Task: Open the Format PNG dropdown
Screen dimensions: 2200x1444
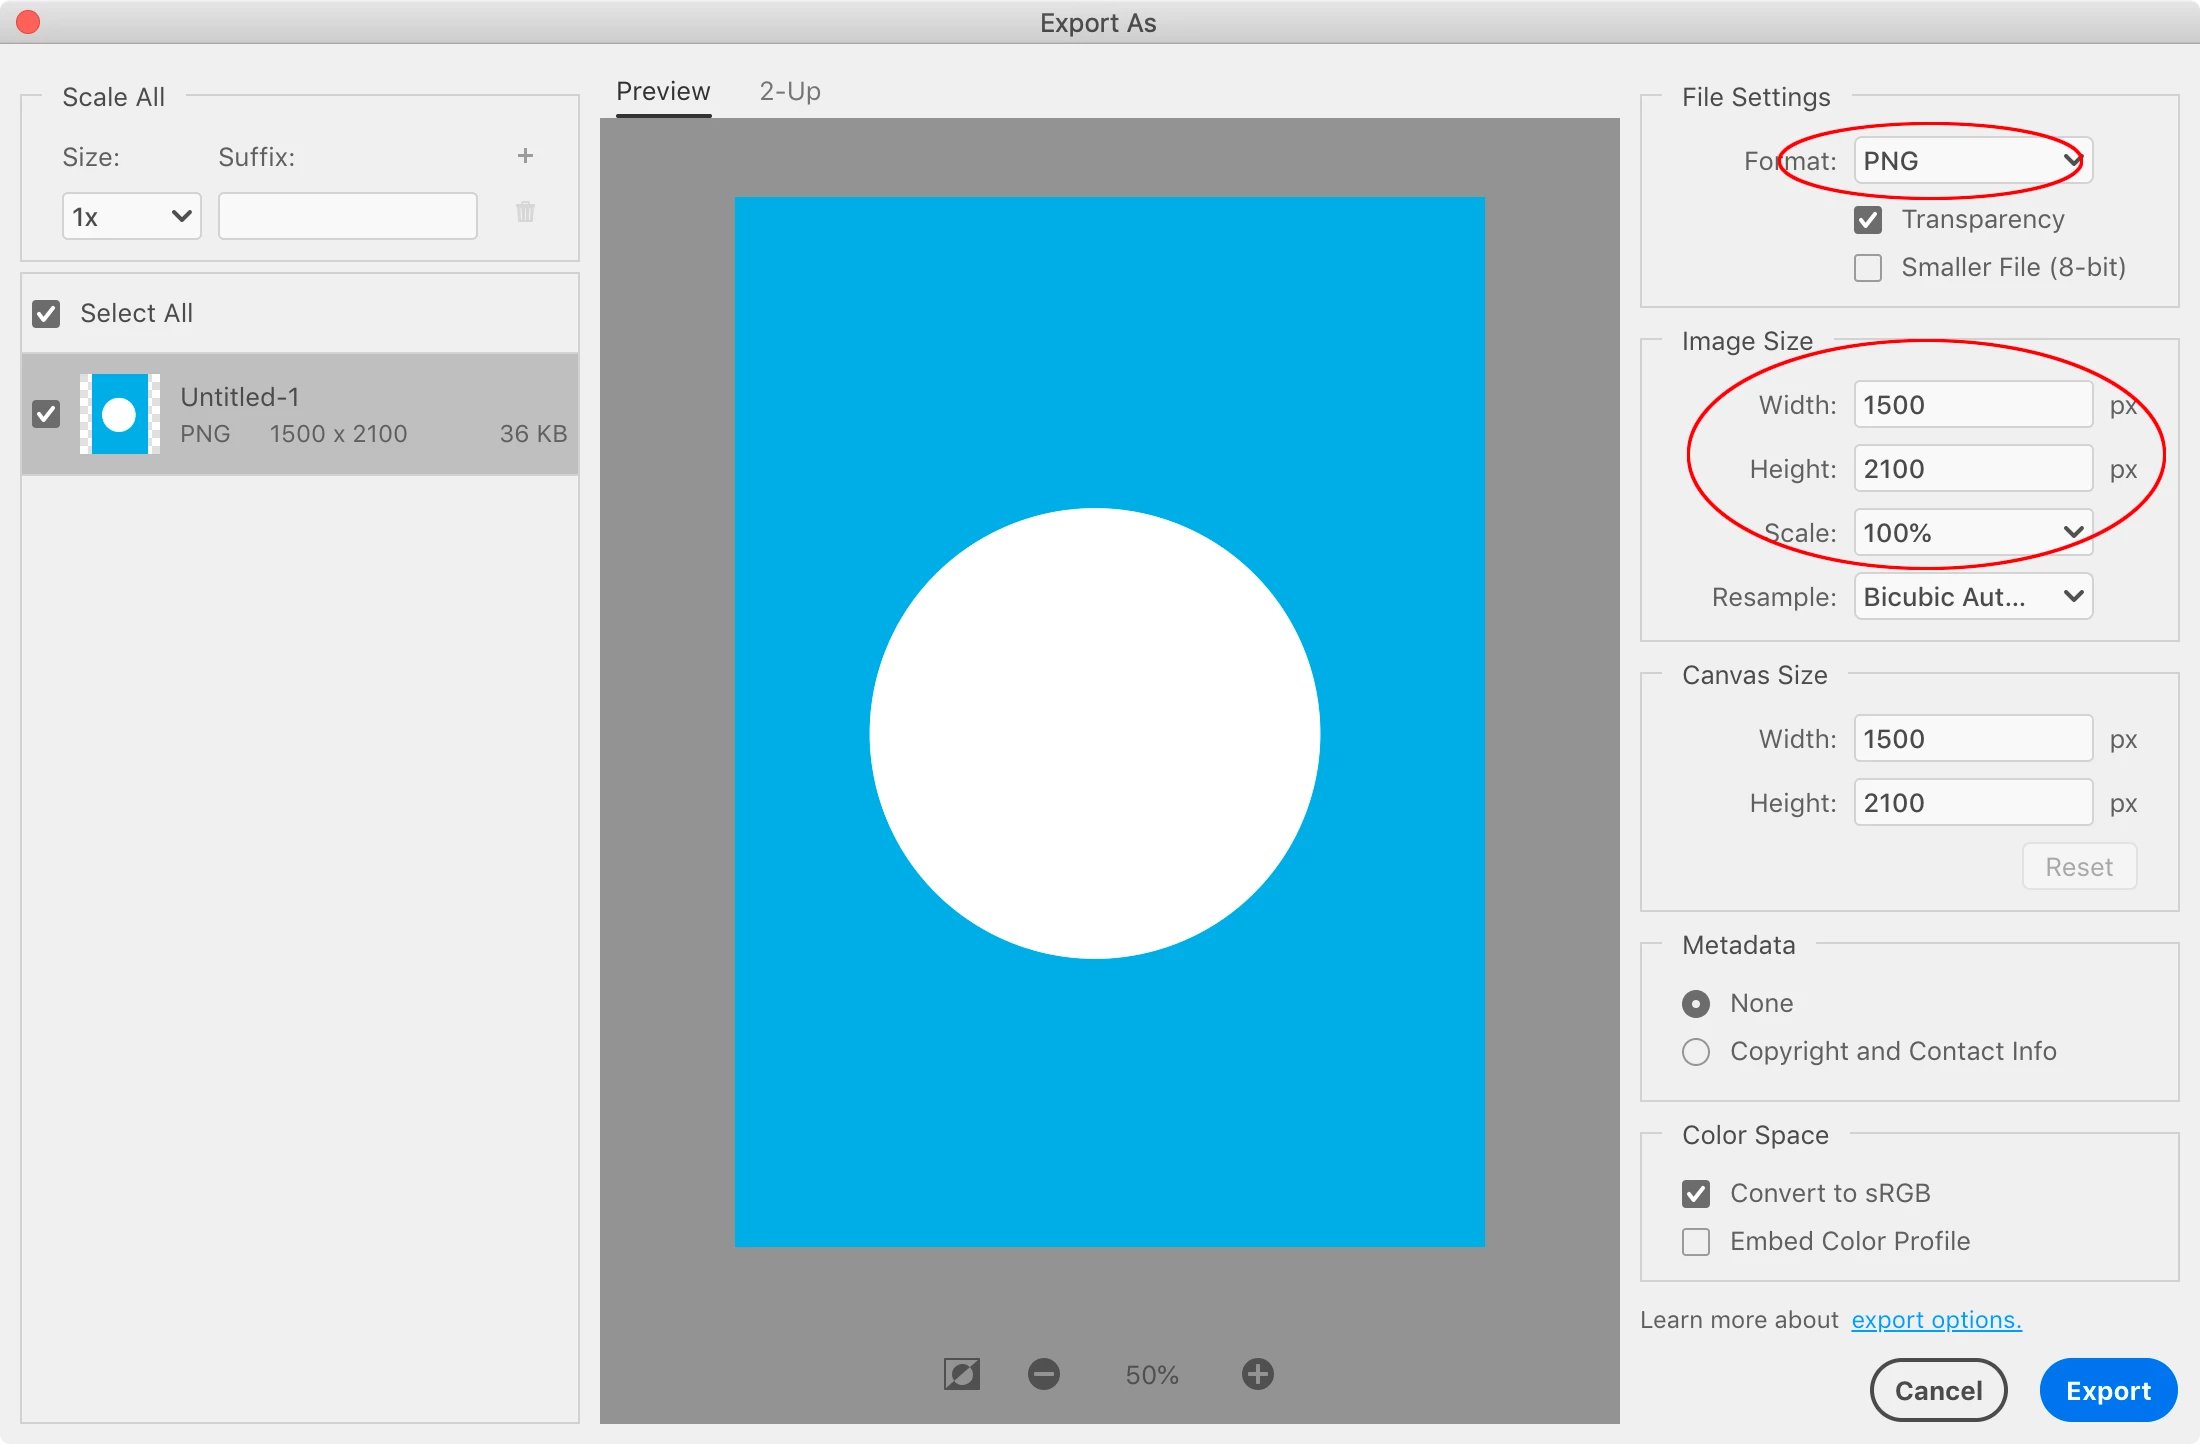Action: (1972, 161)
